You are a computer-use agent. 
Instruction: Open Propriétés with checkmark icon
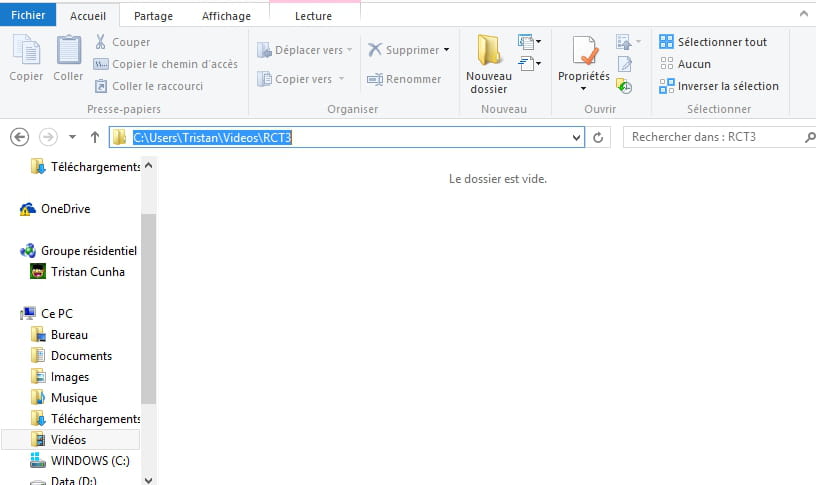click(x=584, y=57)
